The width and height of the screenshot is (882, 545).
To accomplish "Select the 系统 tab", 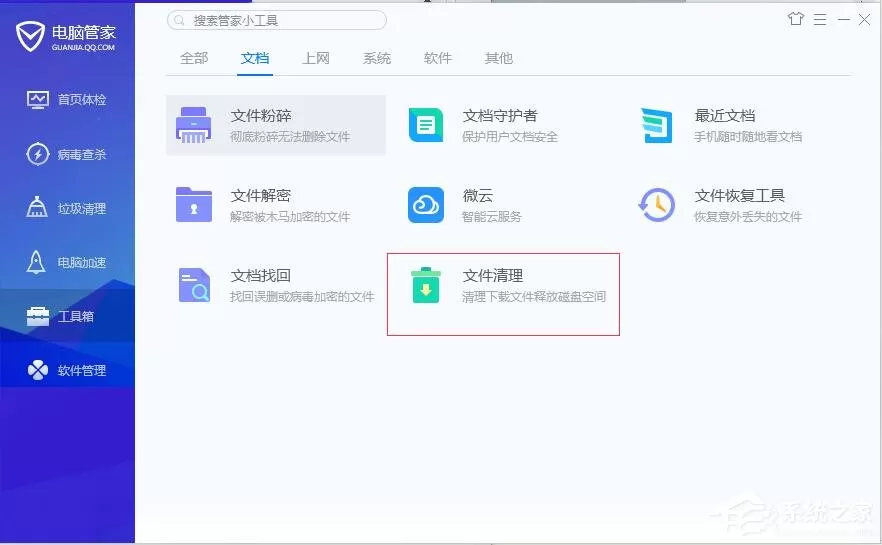I will click(x=377, y=58).
